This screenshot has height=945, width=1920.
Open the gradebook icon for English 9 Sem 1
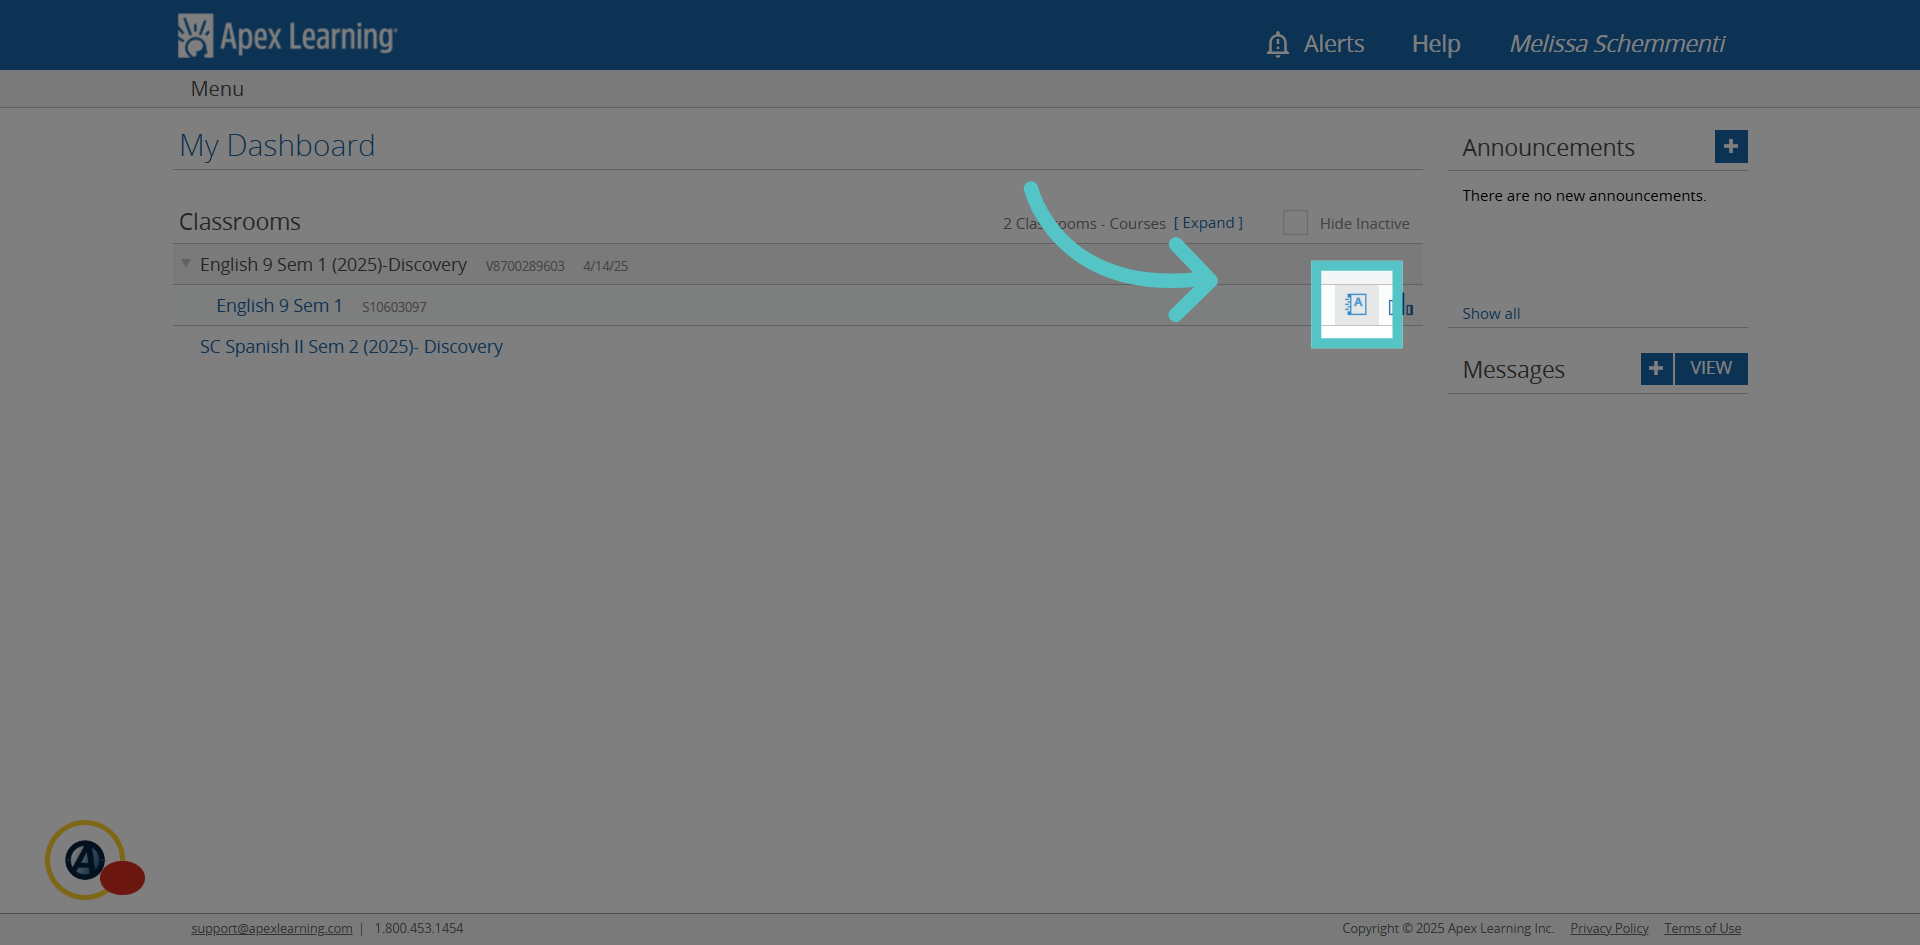pos(1356,304)
